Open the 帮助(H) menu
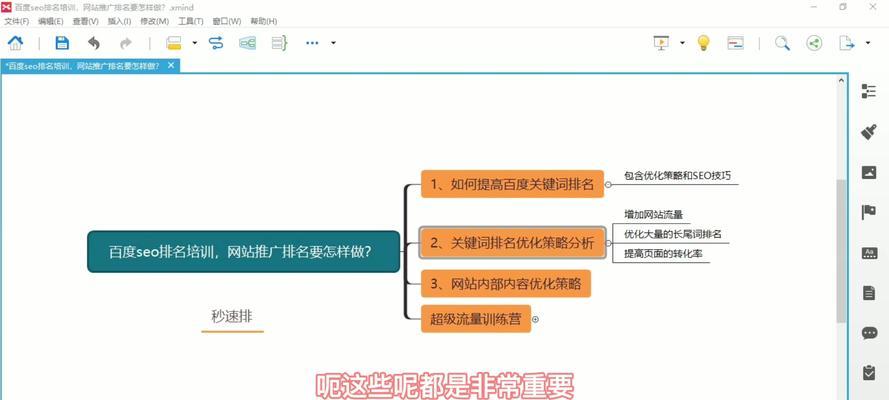Image resolution: width=889 pixels, height=400 pixels. [263, 21]
